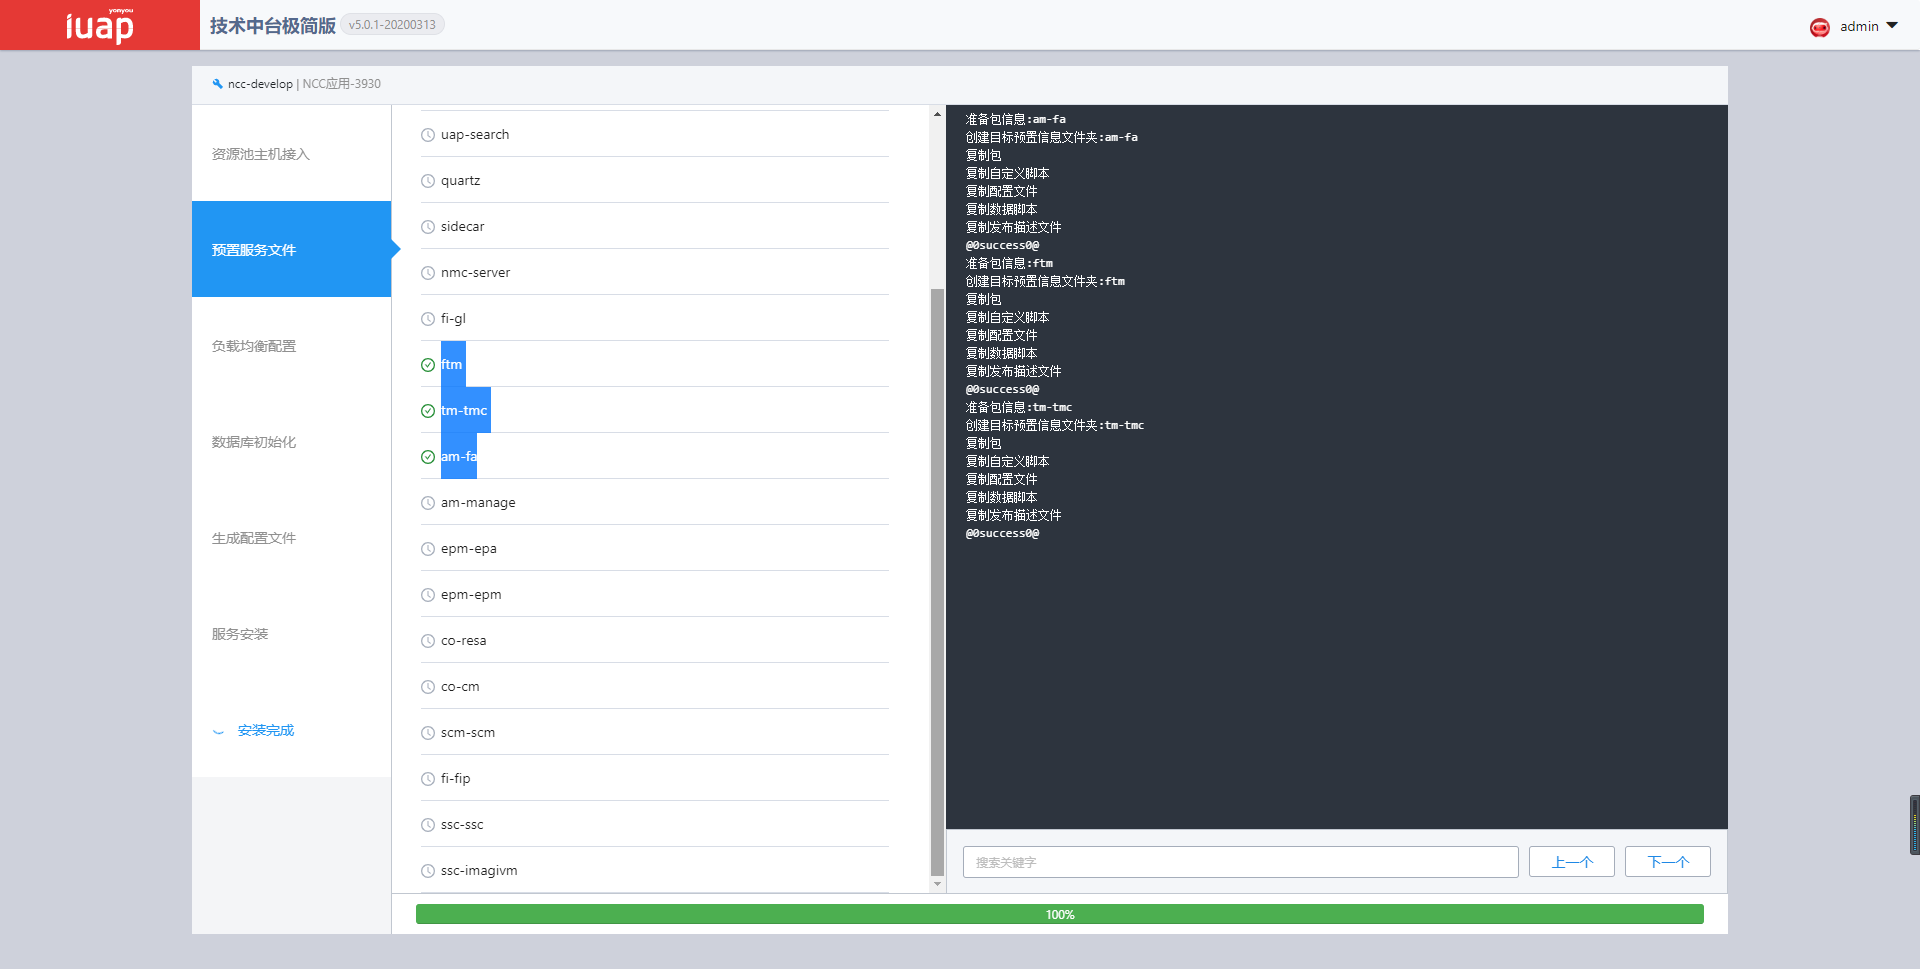Image resolution: width=1920 pixels, height=969 pixels.
Task: Click the green check icon beside ftm
Action: (x=428, y=365)
